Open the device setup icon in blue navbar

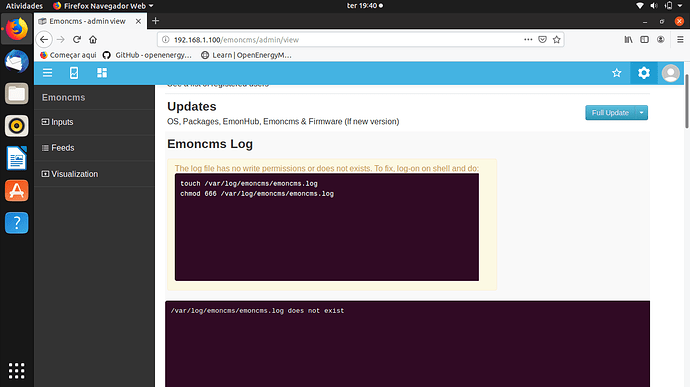click(74, 73)
